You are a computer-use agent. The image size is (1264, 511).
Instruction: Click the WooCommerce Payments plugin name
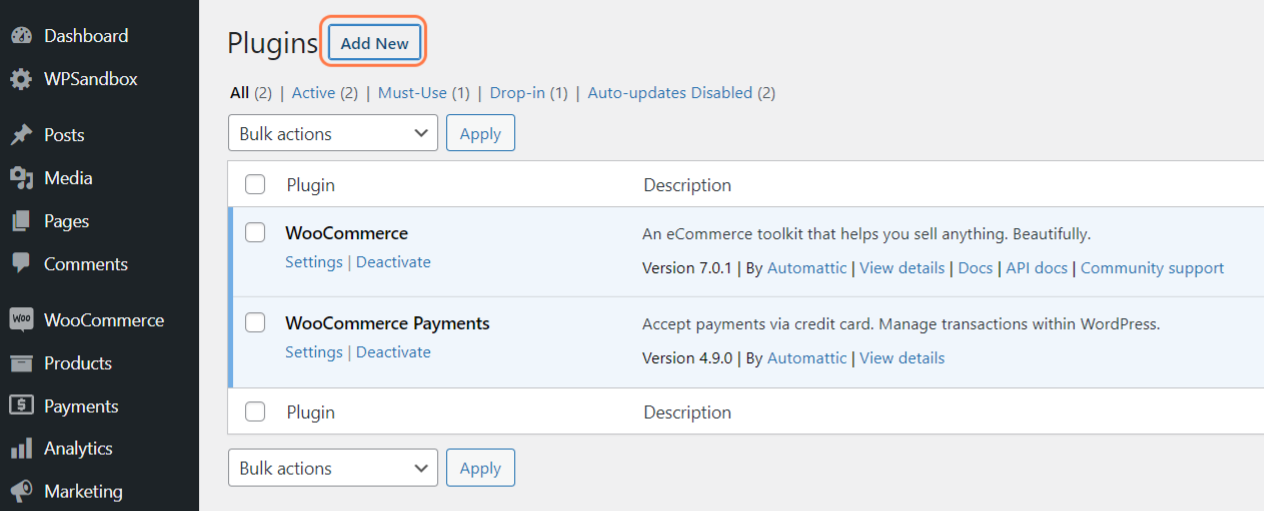[387, 323]
